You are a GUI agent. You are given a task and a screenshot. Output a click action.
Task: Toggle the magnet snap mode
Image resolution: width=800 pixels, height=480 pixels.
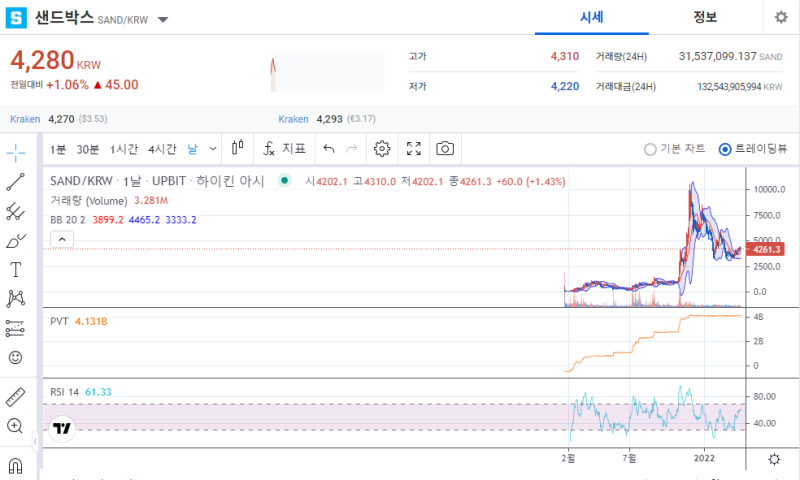16,466
